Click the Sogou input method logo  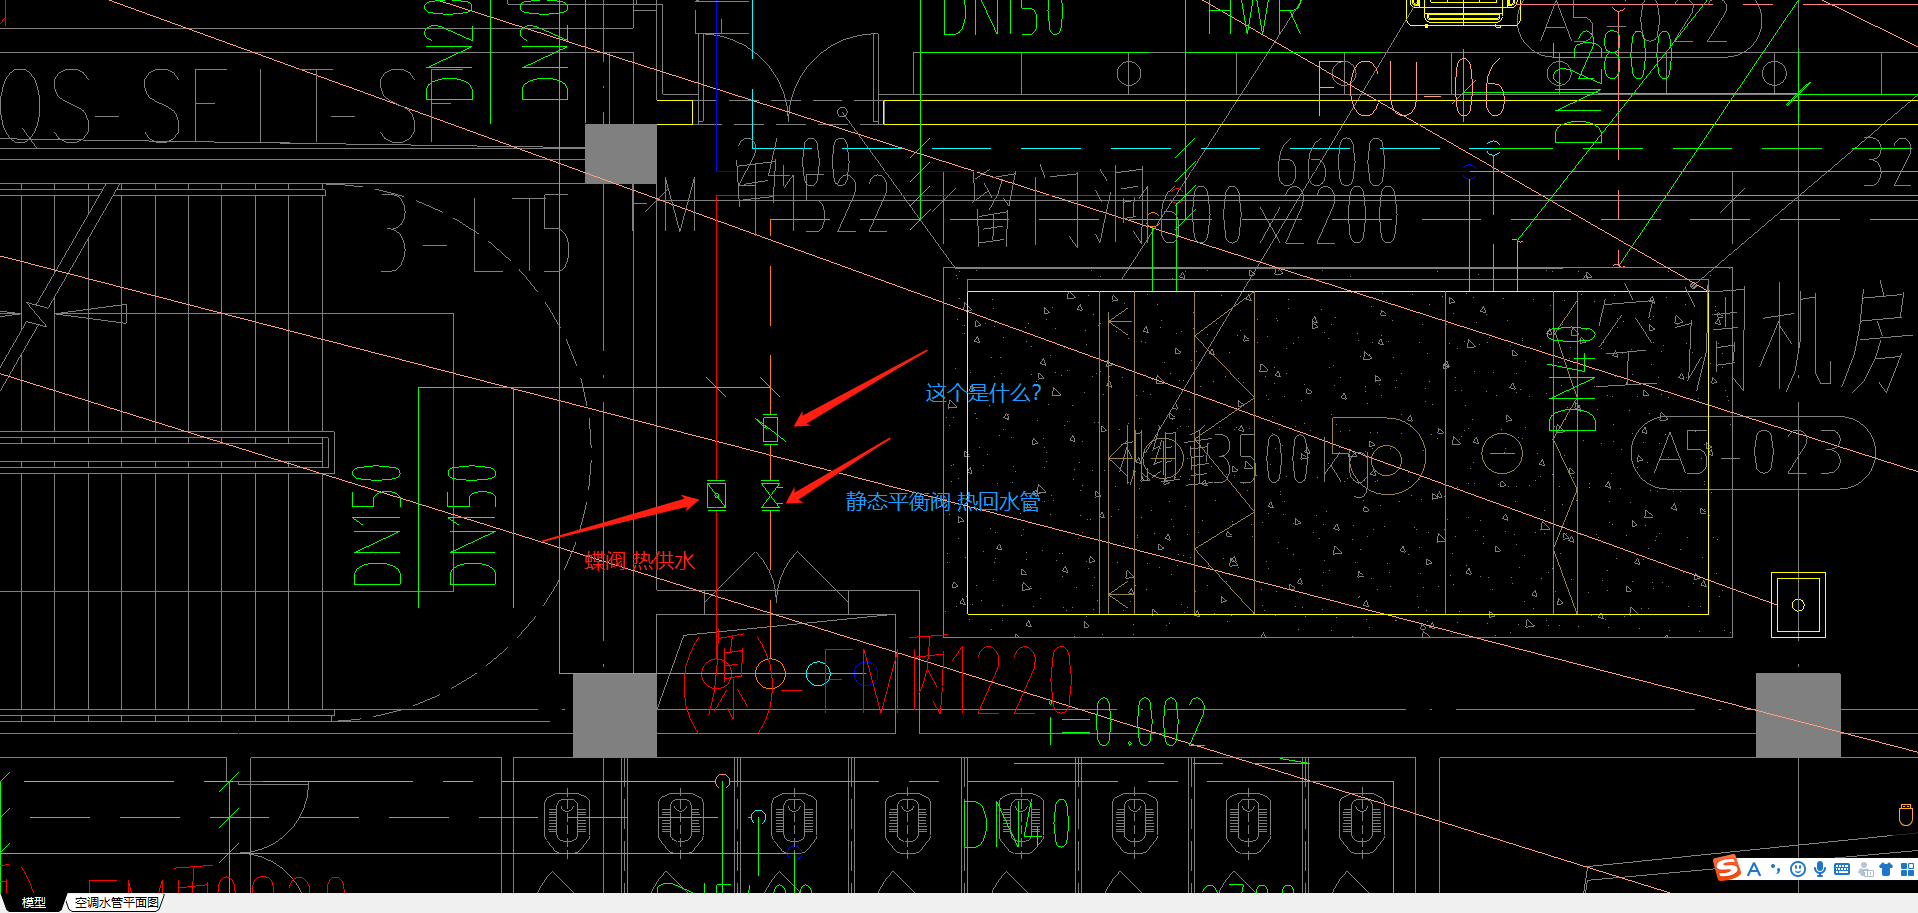click(x=1727, y=868)
